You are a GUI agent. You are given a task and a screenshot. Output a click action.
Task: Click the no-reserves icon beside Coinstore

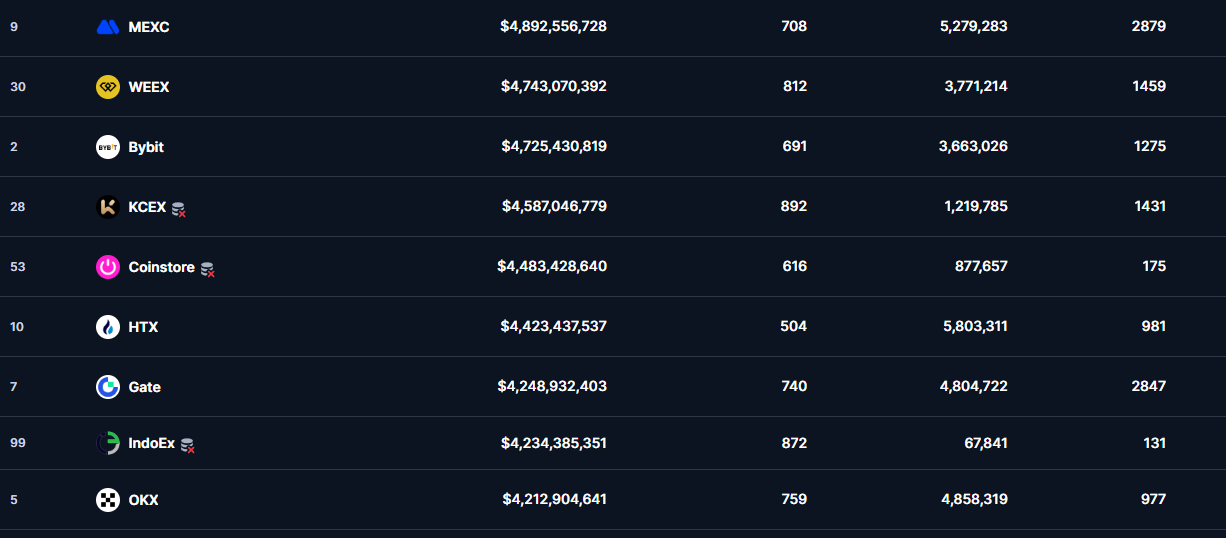coord(208,269)
